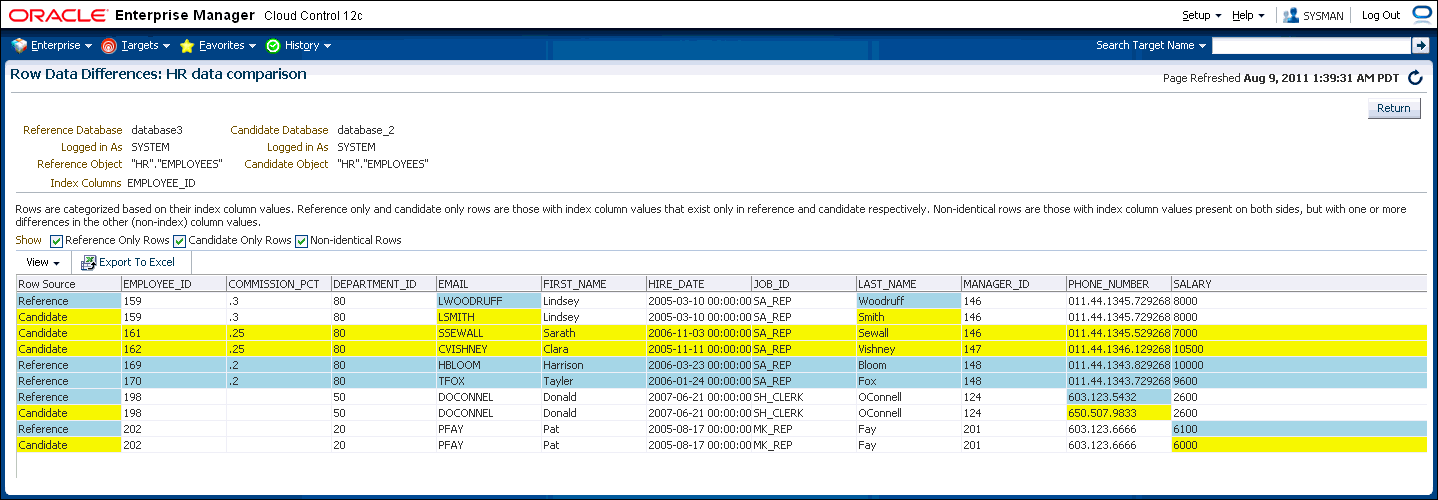Click the refresh page icon
Viewport: 1438px width, 500px height.
[x=1415, y=78]
